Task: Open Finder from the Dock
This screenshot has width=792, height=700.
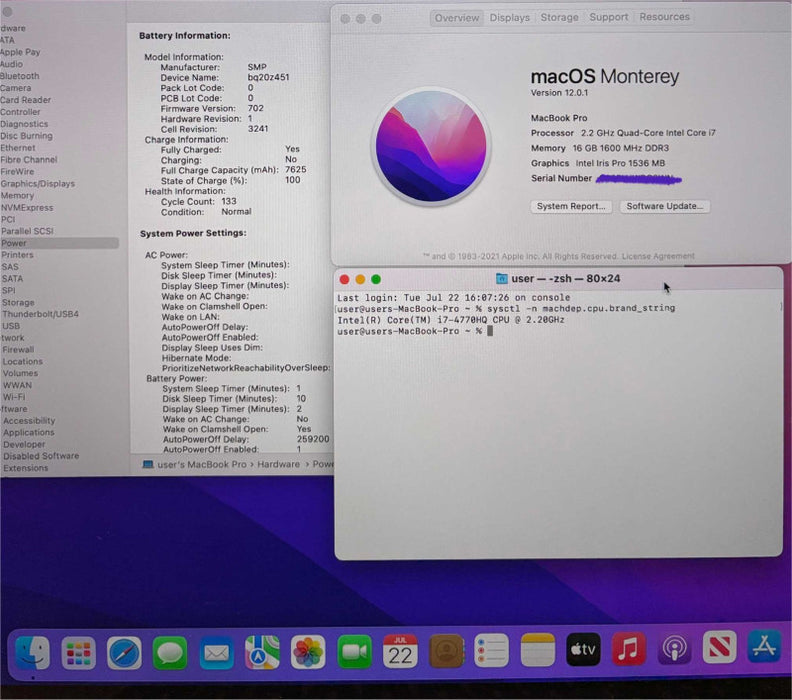Action: tap(33, 653)
